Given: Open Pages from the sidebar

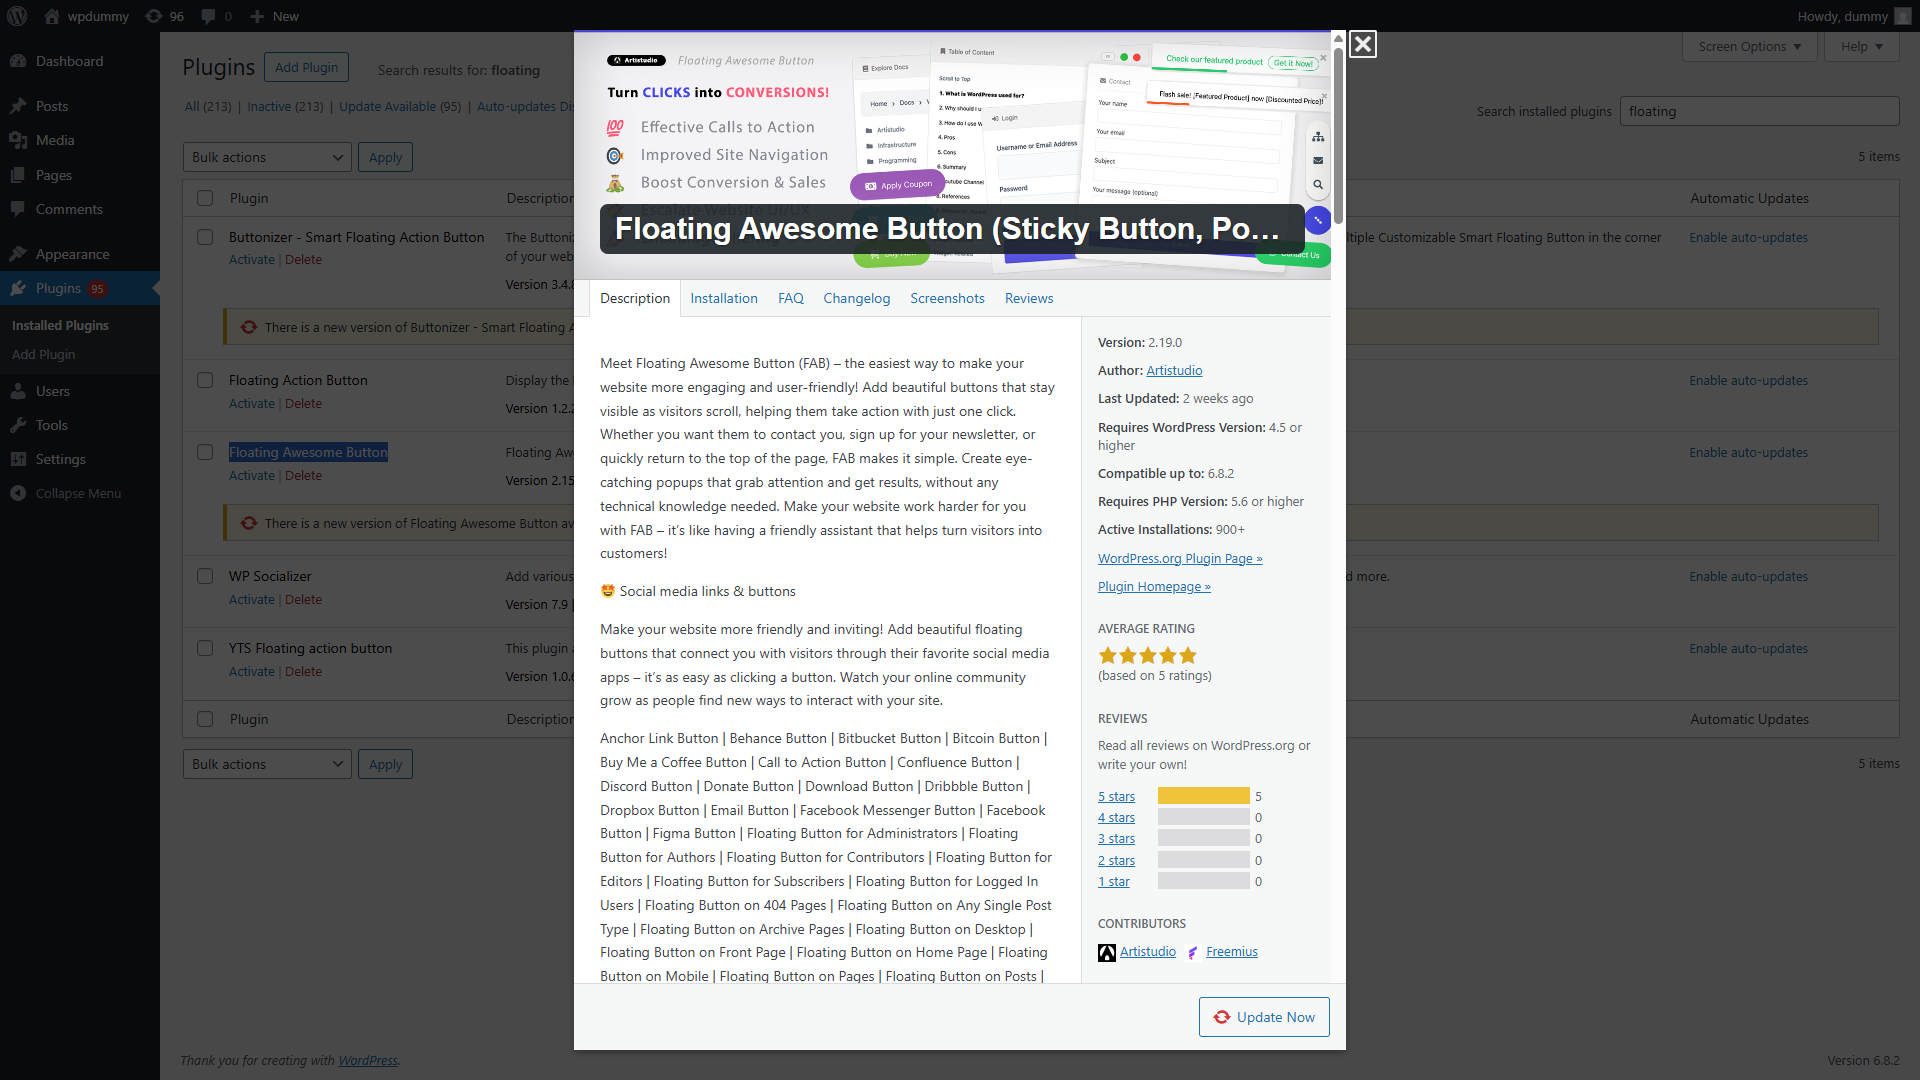Looking at the screenshot, I should pyautogui.click(x=54, y=175).
